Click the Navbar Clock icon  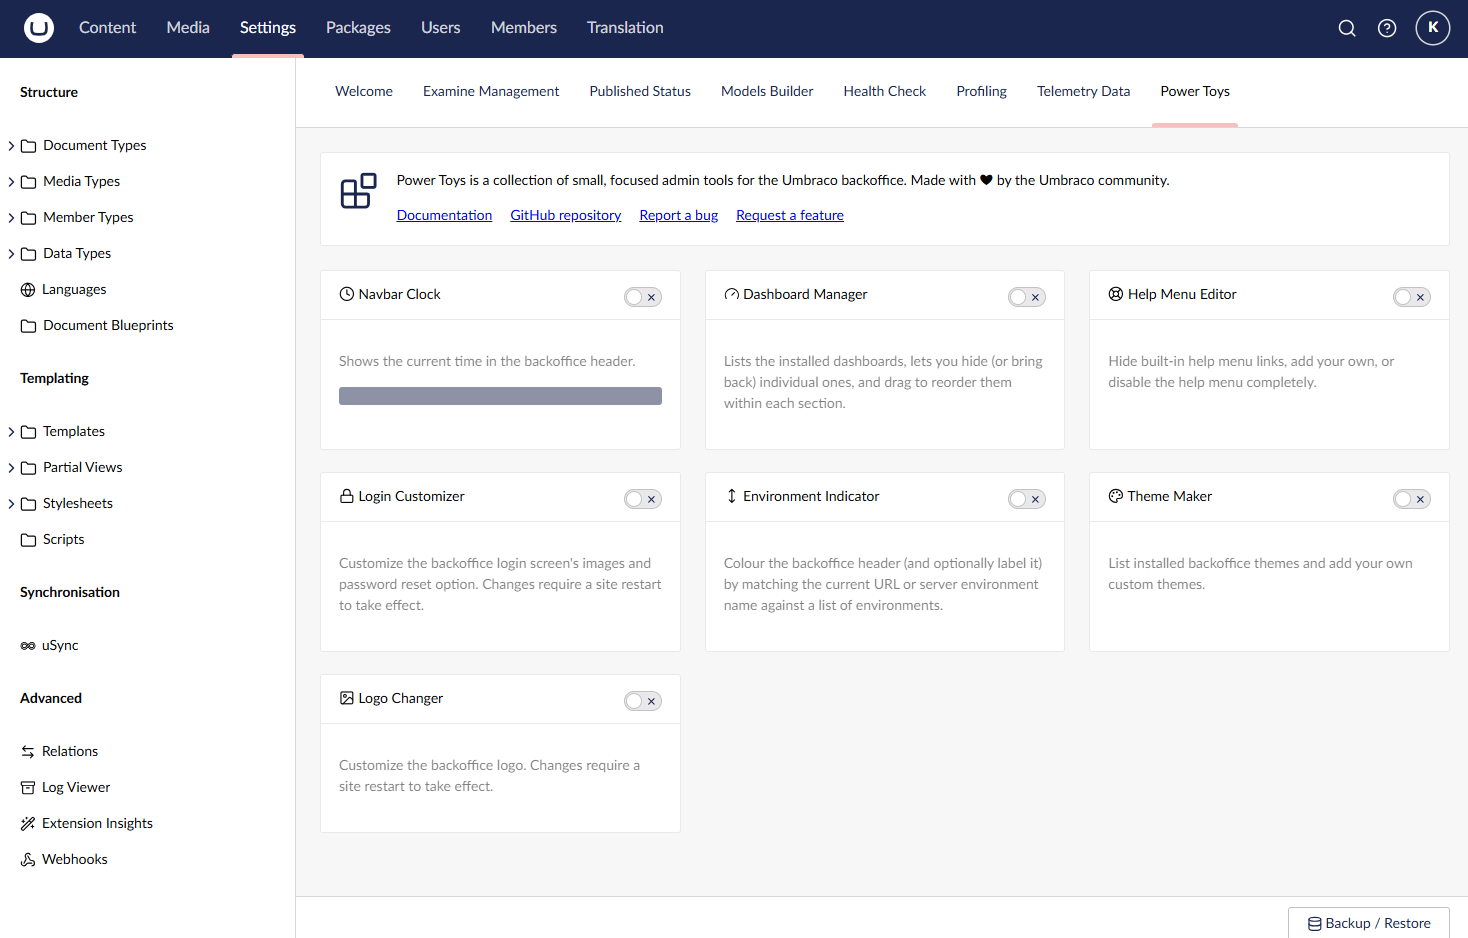(347, 294)
